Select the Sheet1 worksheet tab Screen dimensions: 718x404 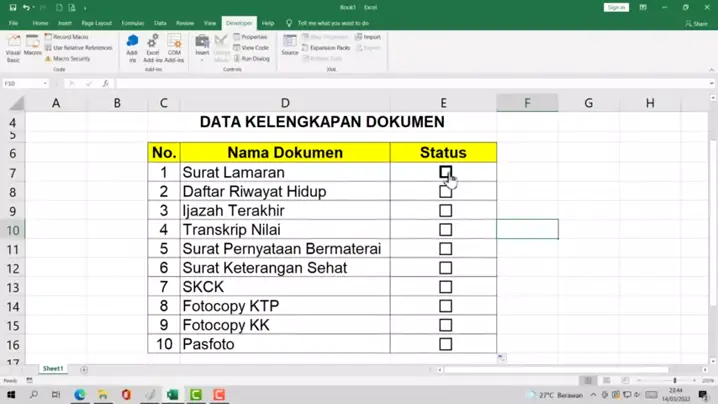point(53,369)
